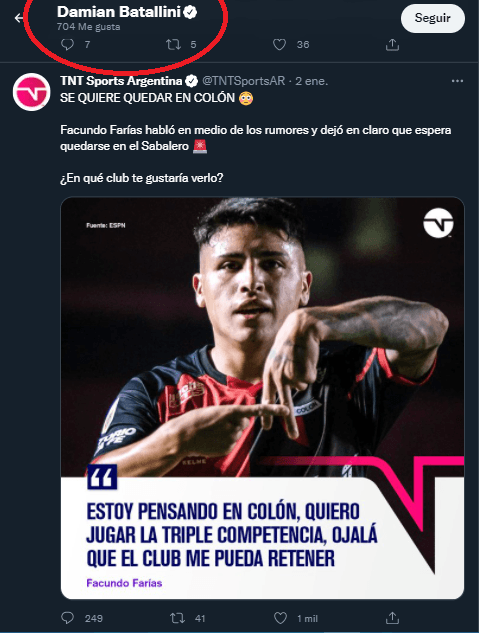Click the Damian Batallini header title
Screen dimensions: 479x633
[x=119, y=12]
